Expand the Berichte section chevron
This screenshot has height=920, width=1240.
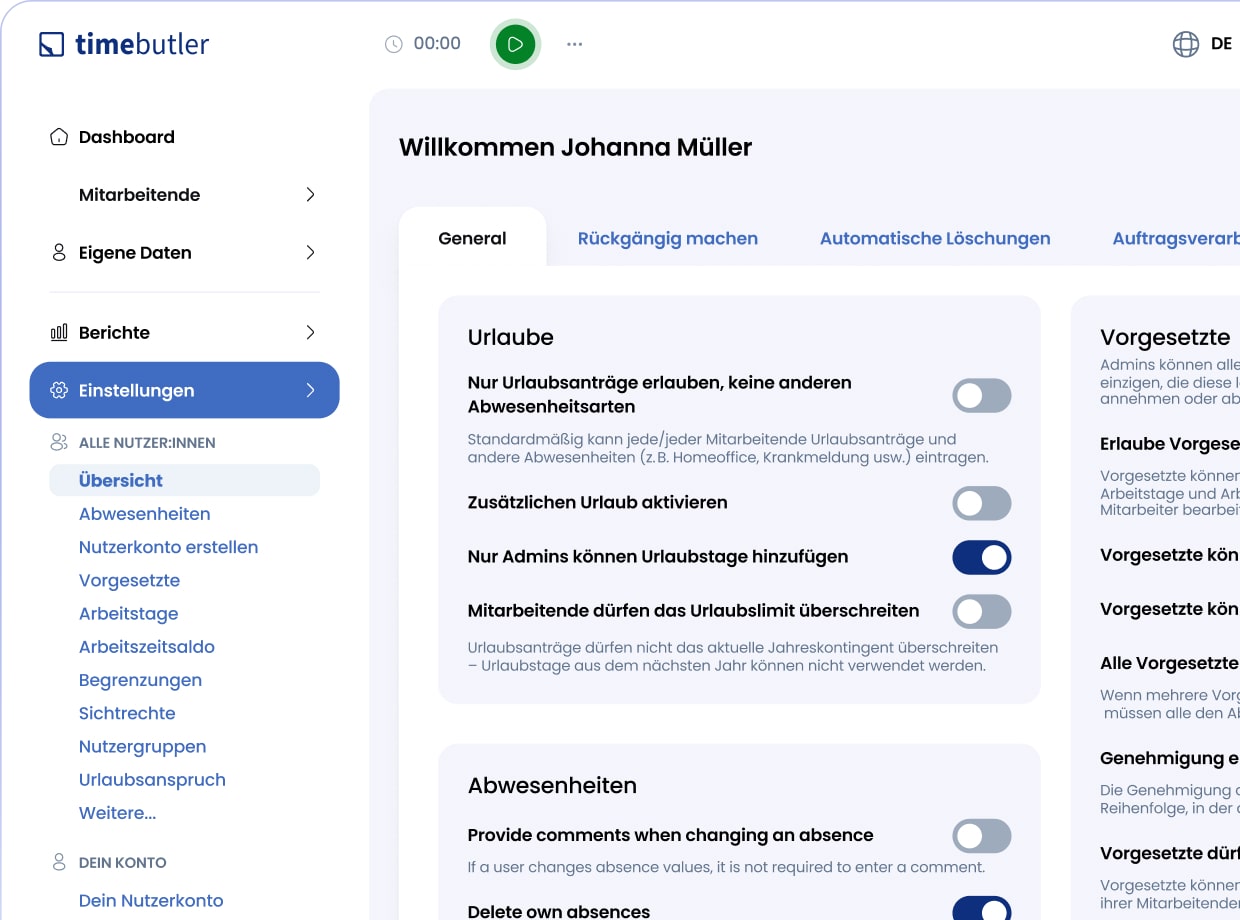[x=310, y=332]
